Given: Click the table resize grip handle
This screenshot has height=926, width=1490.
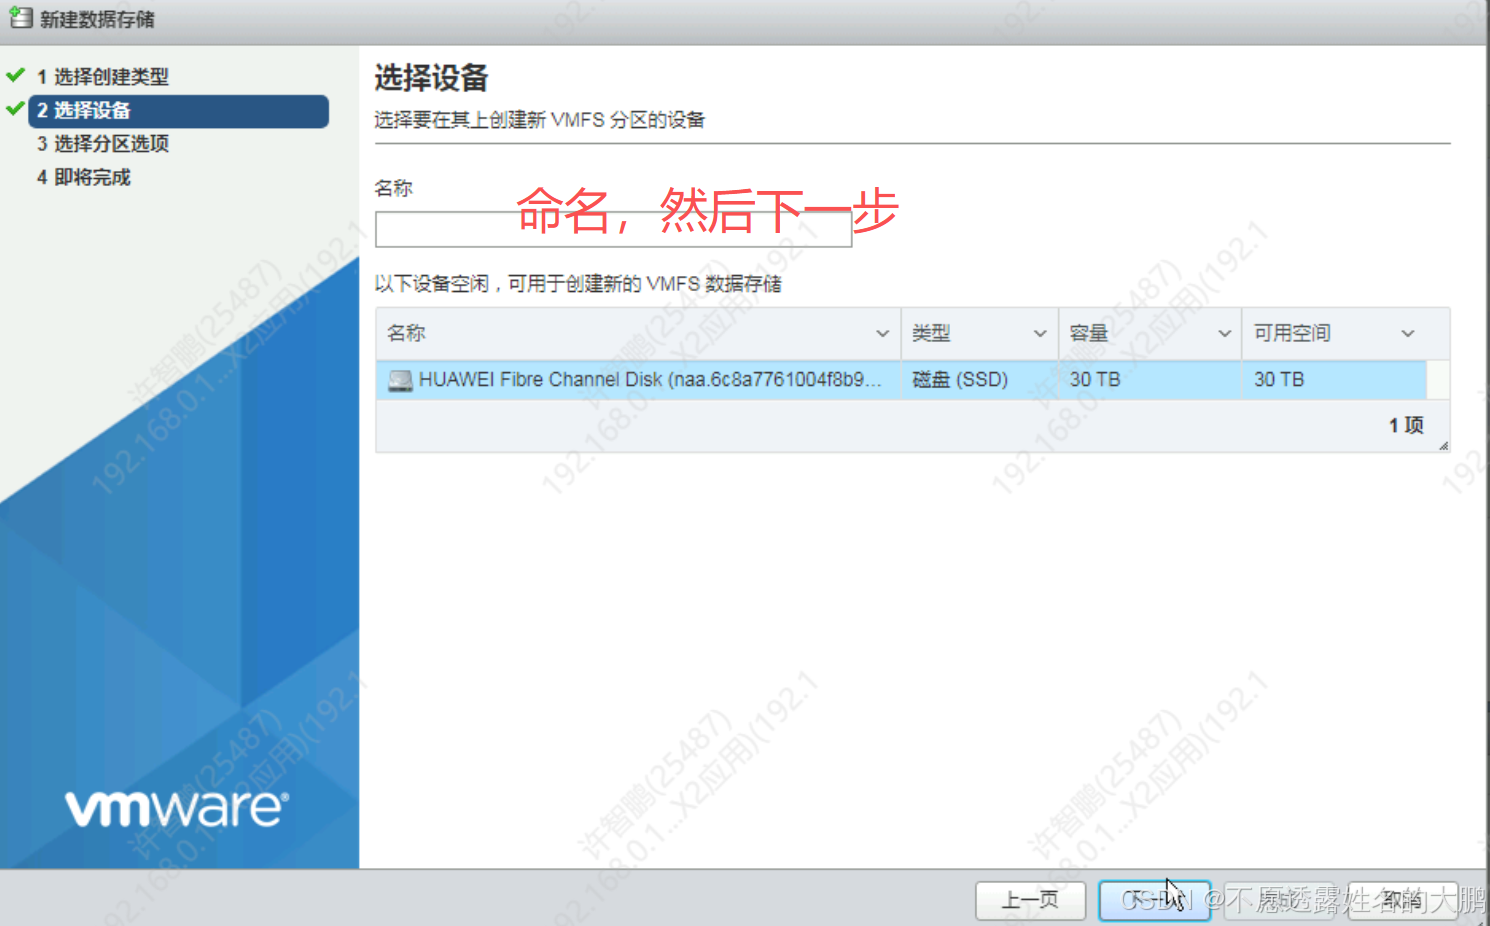Looking at the screenshot, I should pyautogui.click(x=1443, y=446).
